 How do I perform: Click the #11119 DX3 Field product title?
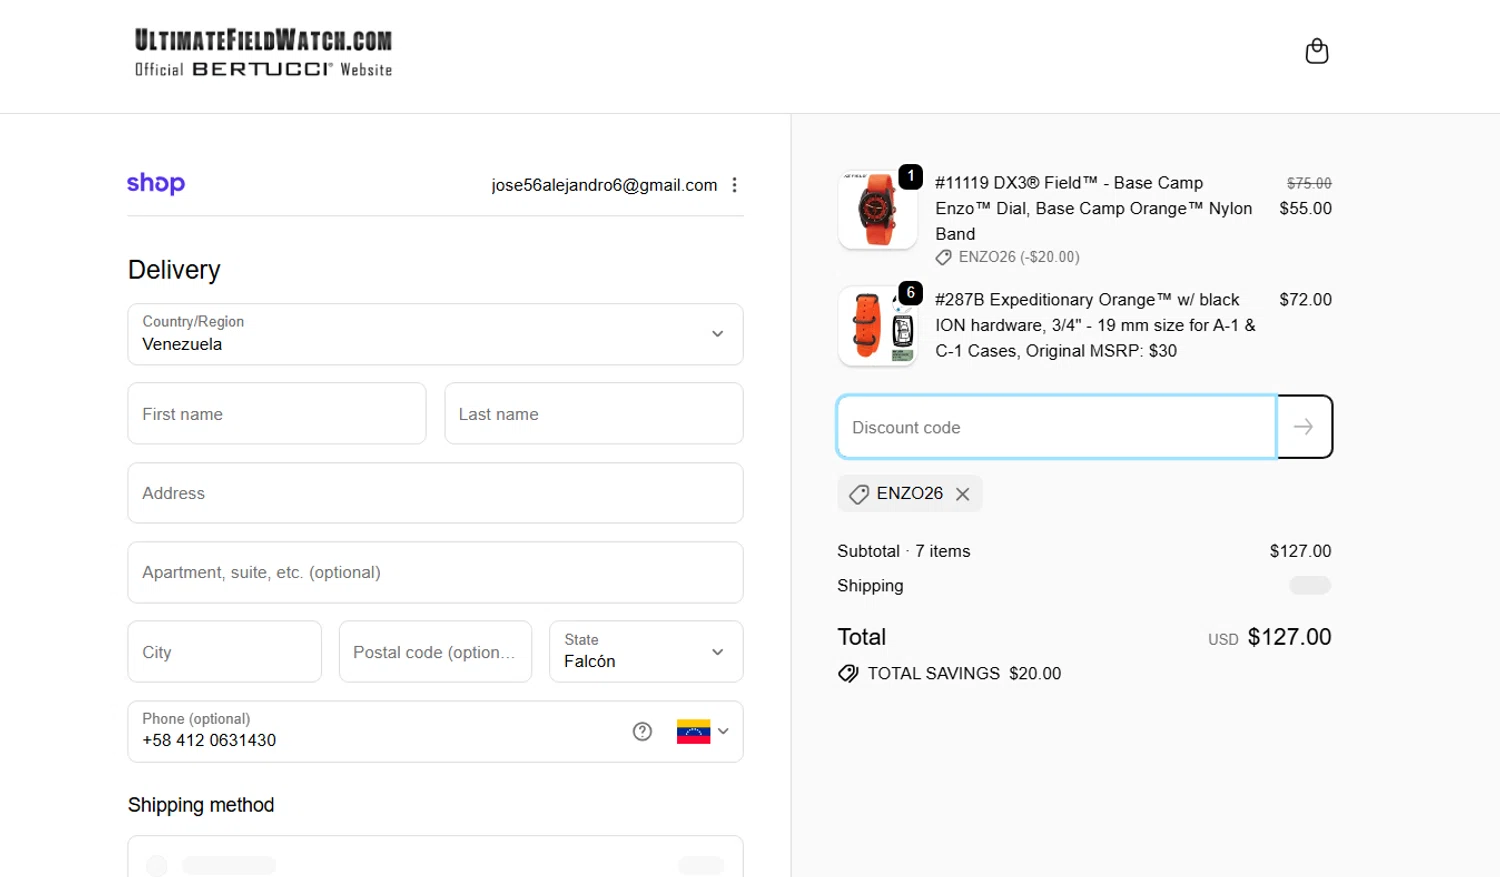pos(1094,208)
